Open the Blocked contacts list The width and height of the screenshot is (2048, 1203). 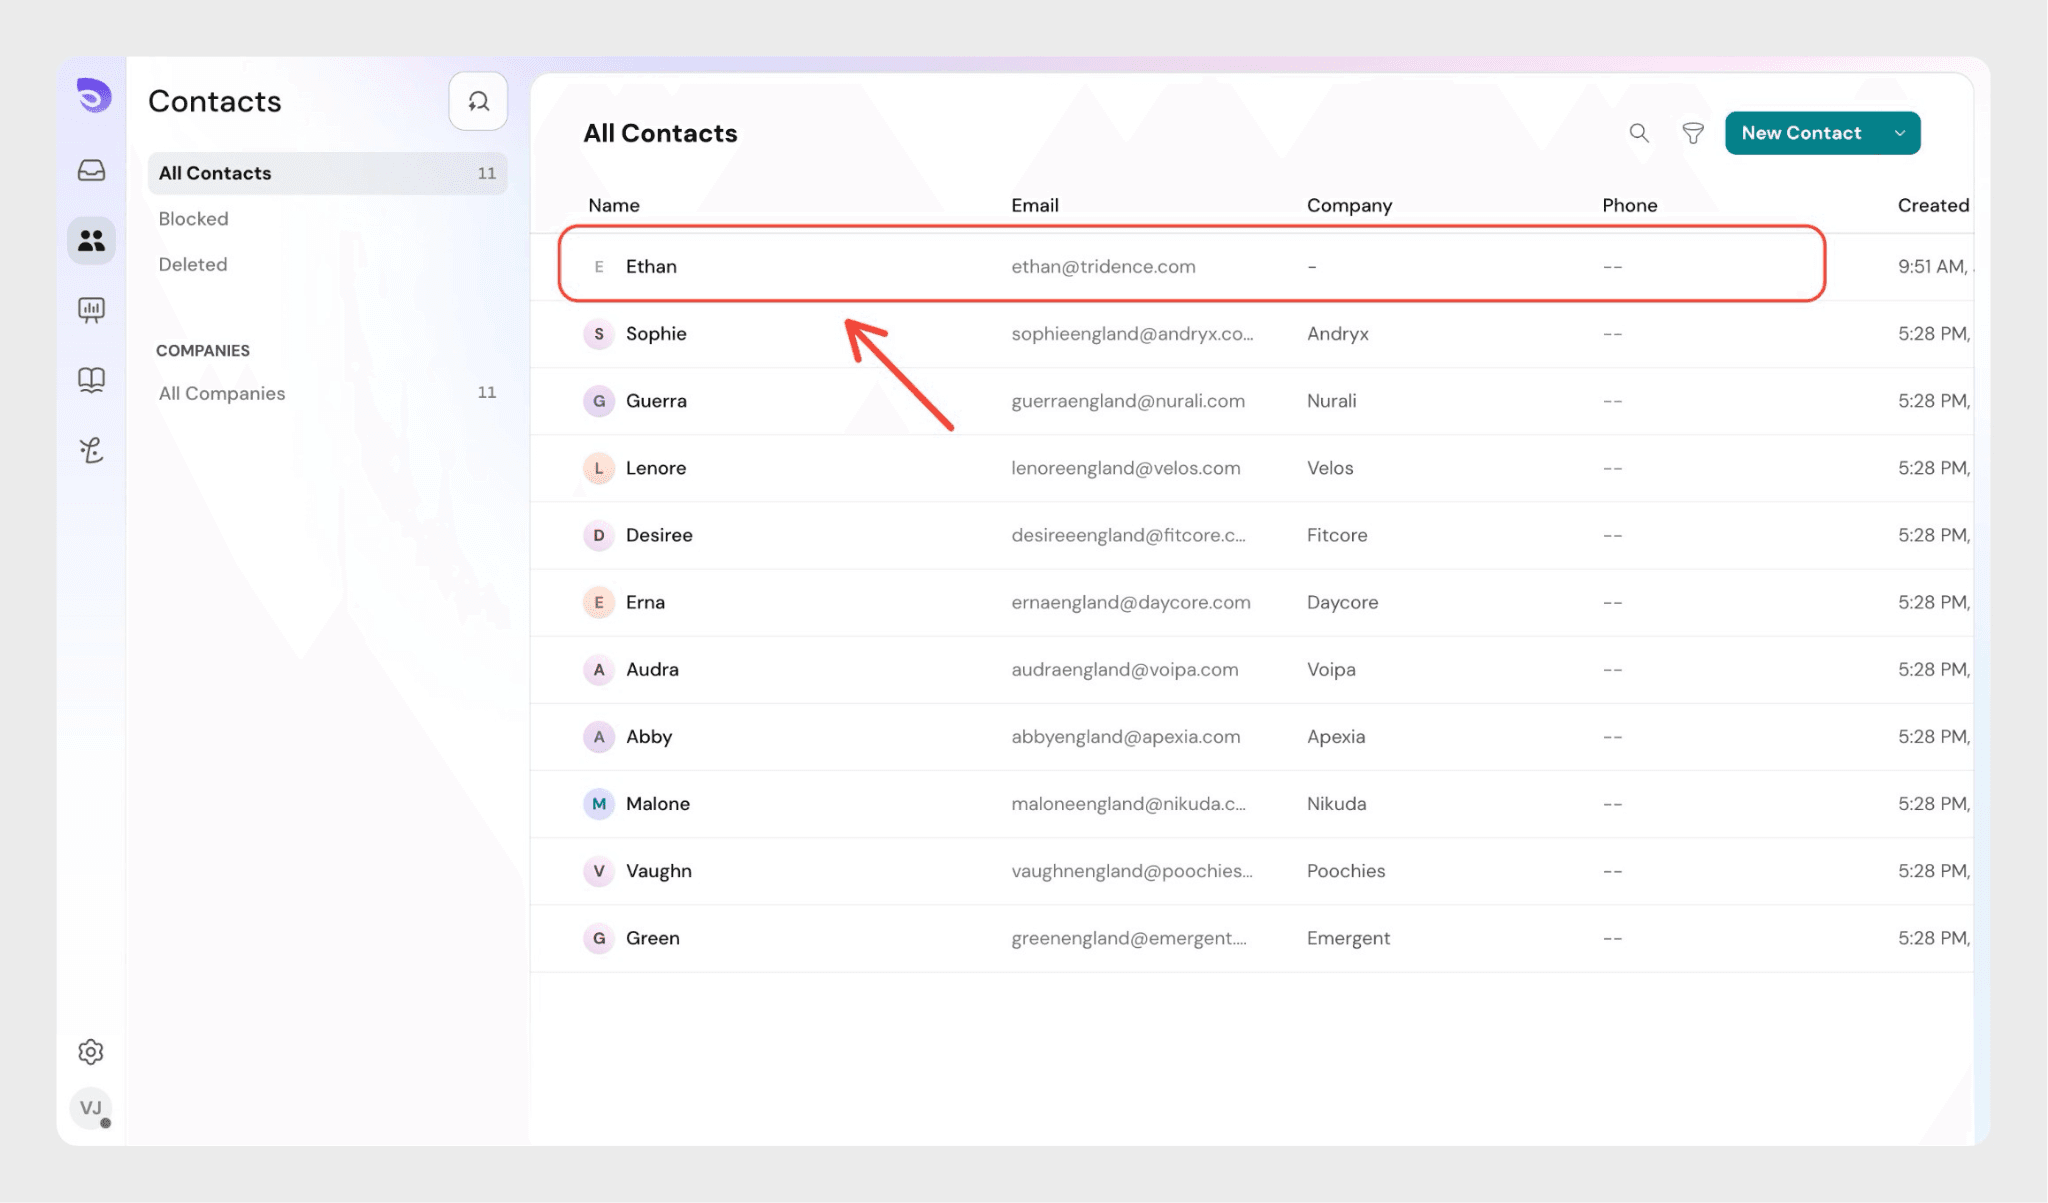(193, 219)
